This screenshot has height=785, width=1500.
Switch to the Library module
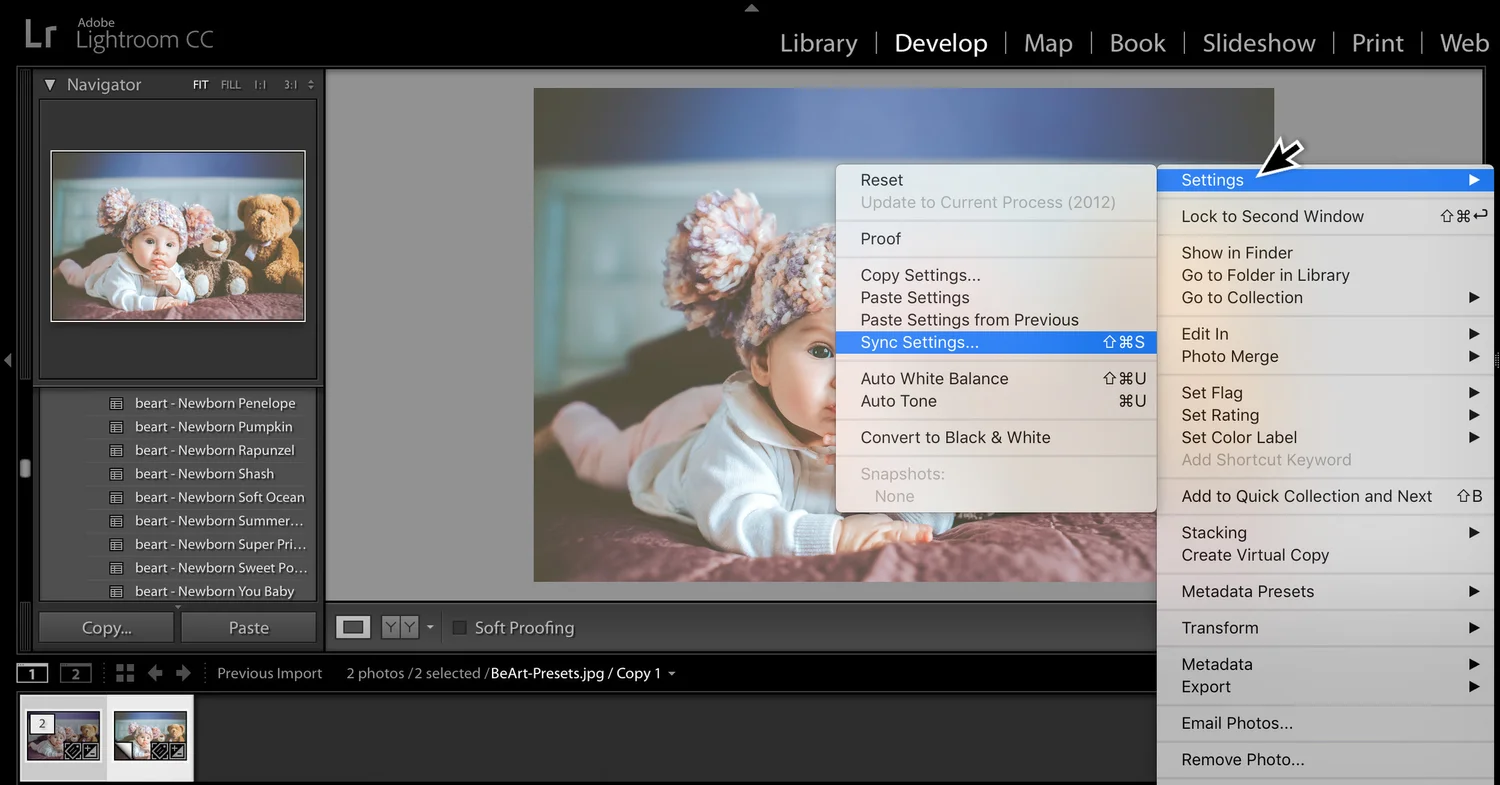click(x=818, y=43)
